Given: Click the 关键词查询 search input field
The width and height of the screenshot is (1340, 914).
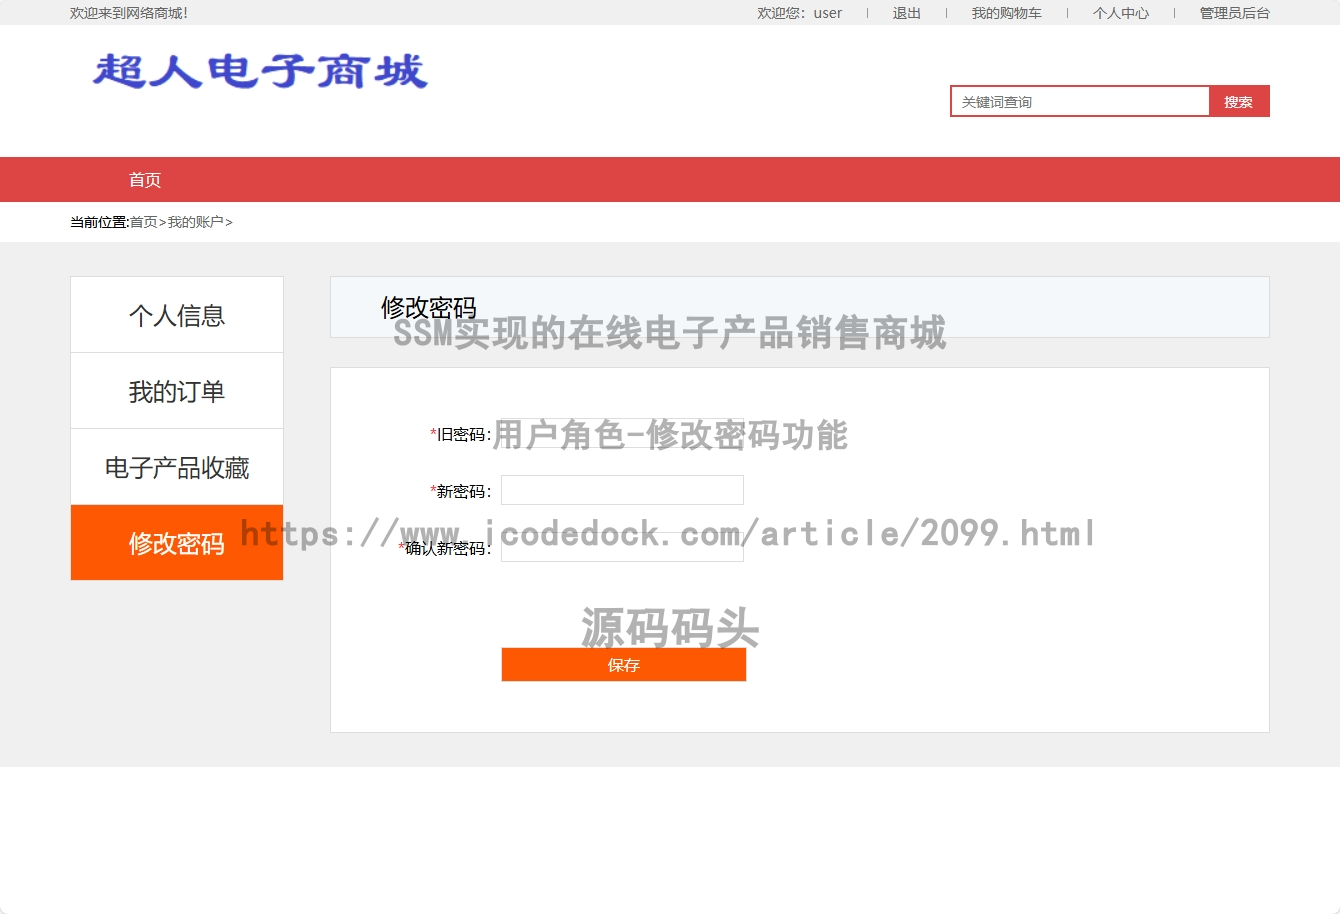Looking at the screenshot, I should pos(1080,101).
